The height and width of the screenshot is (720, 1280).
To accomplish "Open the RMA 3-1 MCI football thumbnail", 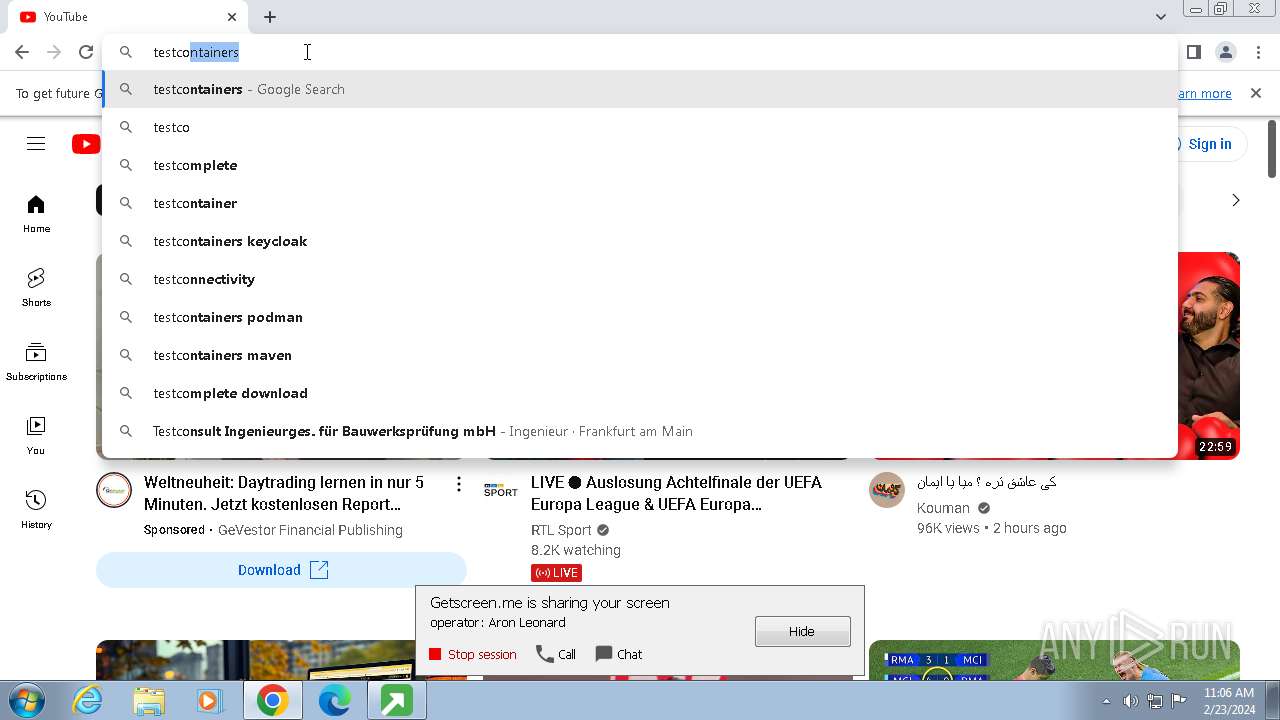I will [1054, 660].
